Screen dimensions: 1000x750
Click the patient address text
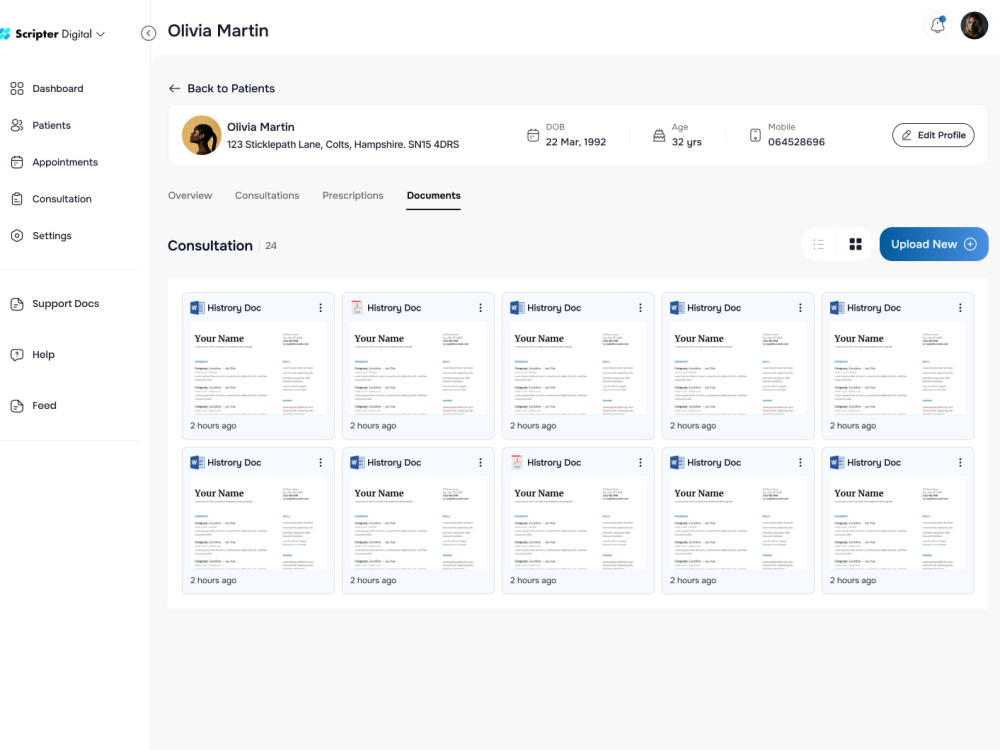pyautogui.click(x=343, y=145)
